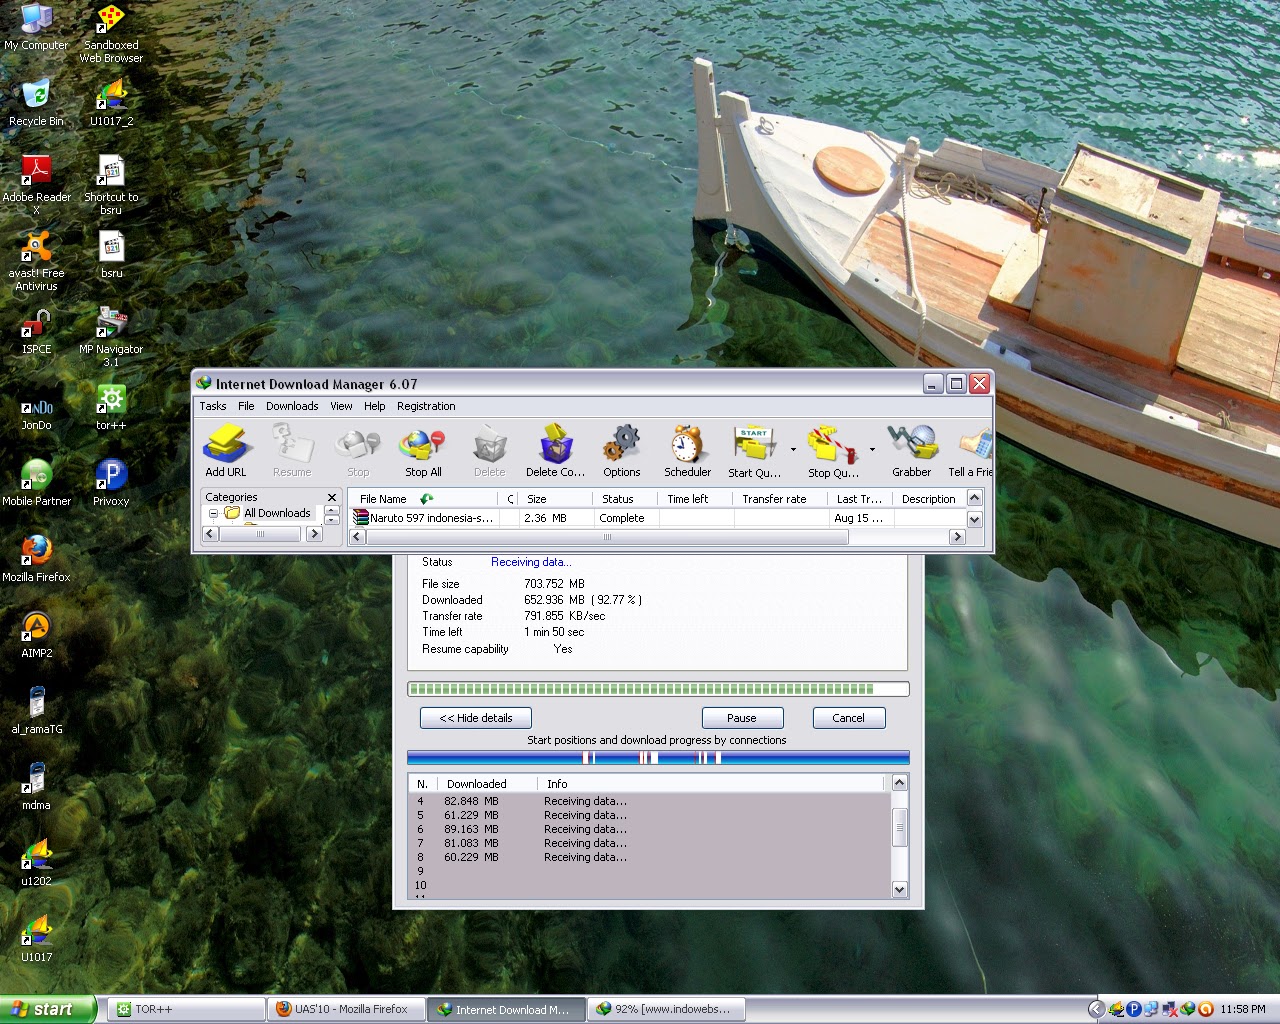Switch to UAS'10 Mozilla Firefox taskbar button
Screen dimensions: 1280x1024
coord(347,1010)
